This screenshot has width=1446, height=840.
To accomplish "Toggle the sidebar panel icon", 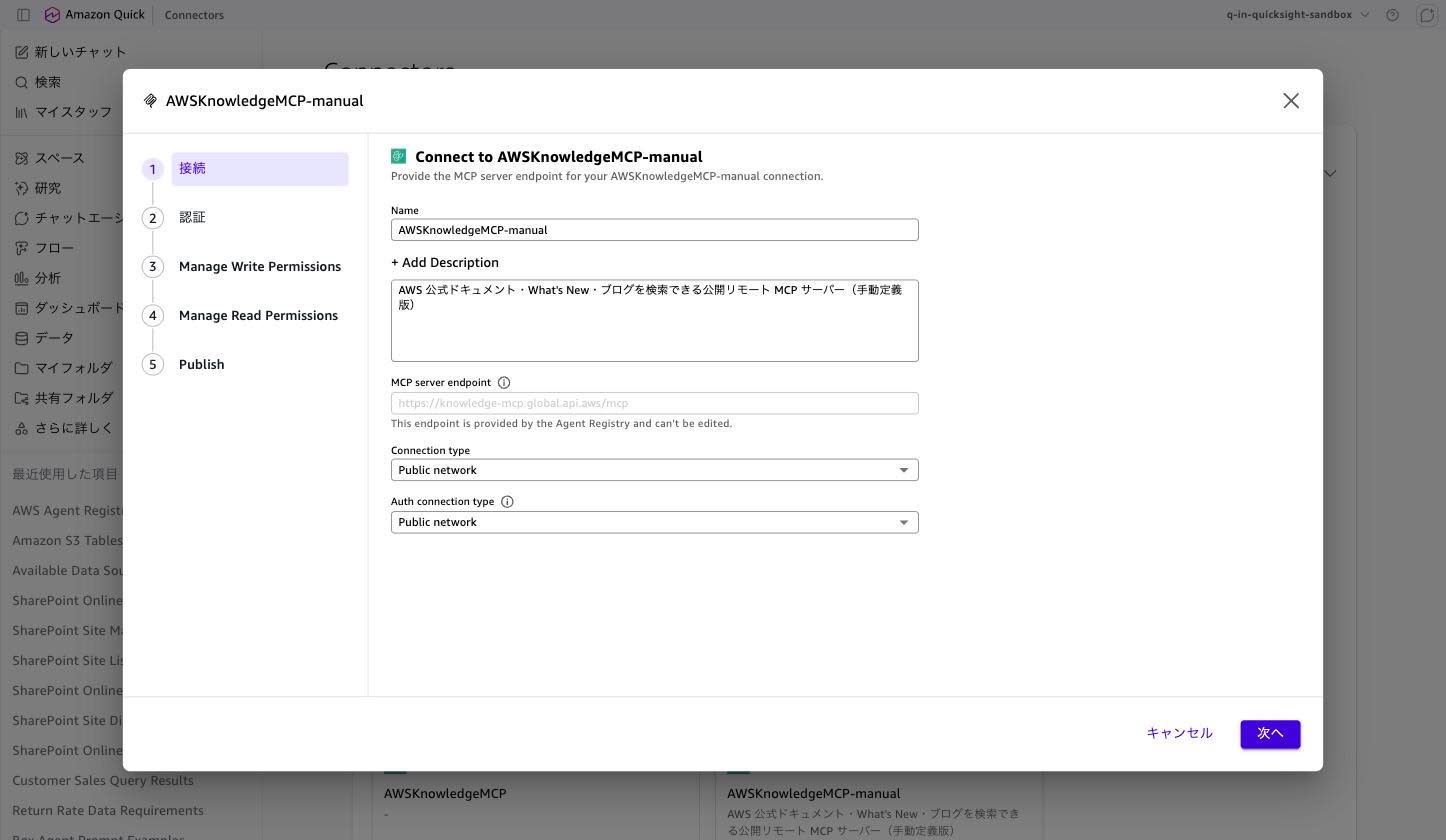I will point(23,15).
